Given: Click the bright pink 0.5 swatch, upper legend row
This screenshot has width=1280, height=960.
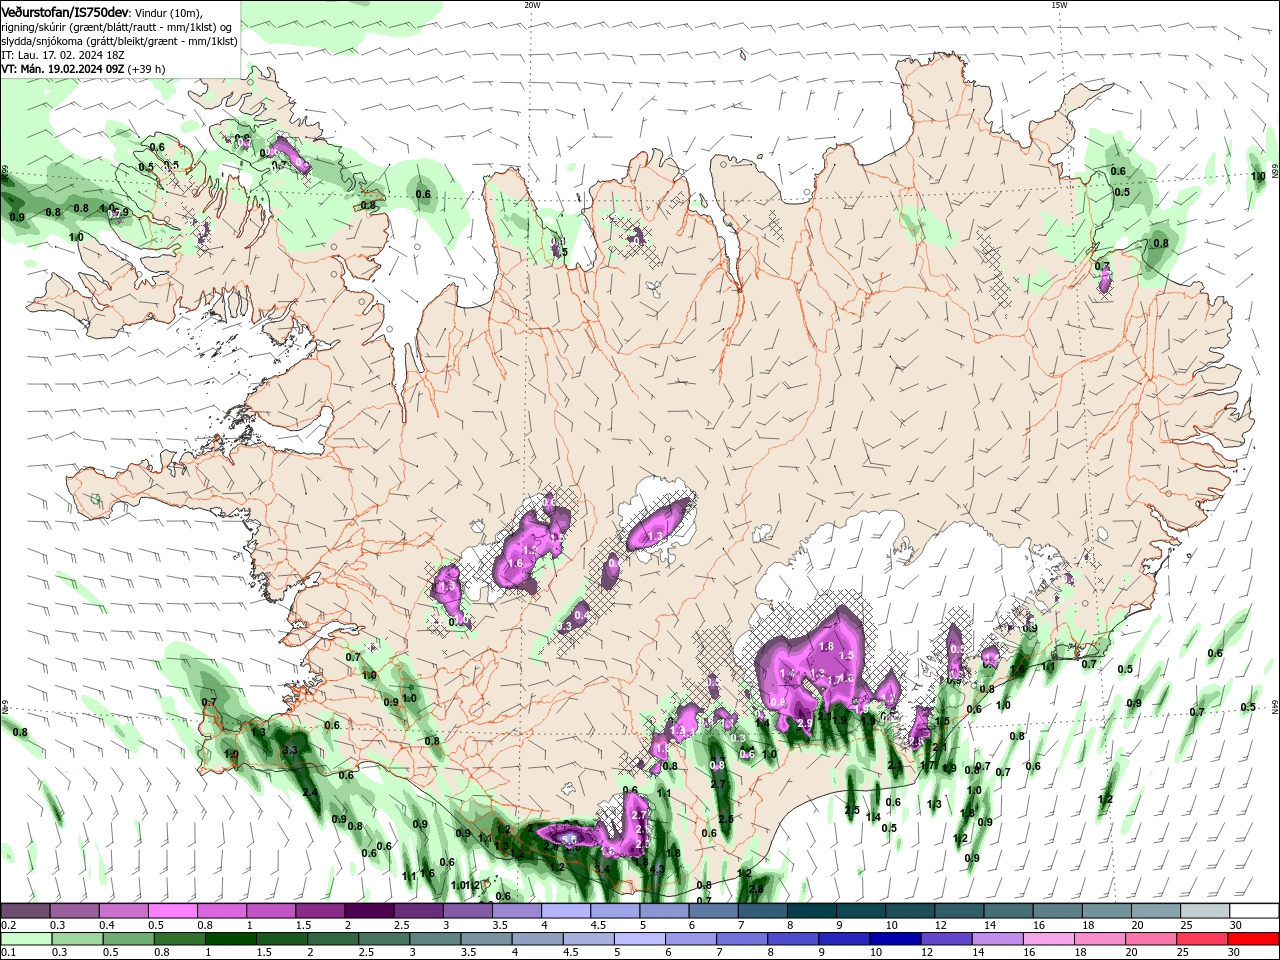Looking at the screenshot, I should pyautogui.click(x=172, y=911).
